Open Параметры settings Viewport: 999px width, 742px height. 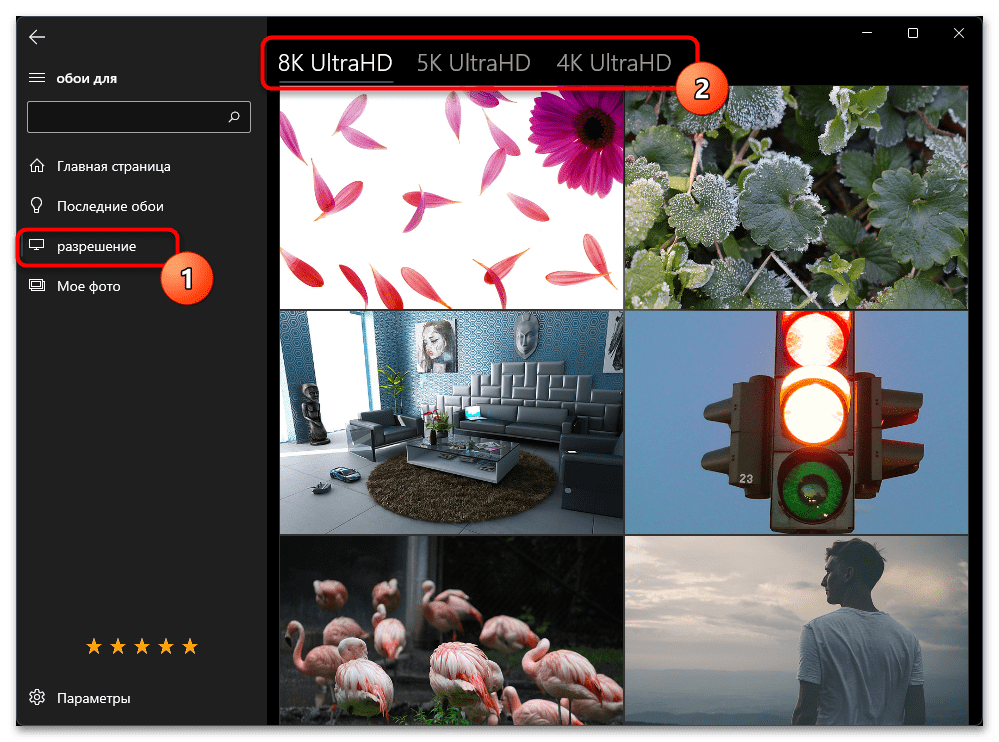click(94, 698)
